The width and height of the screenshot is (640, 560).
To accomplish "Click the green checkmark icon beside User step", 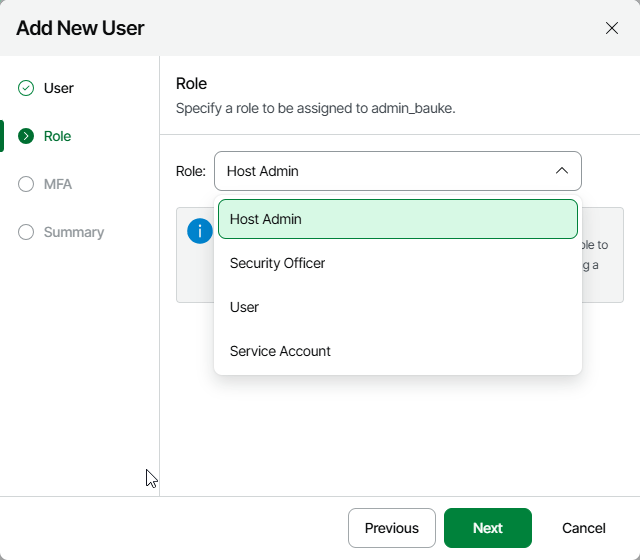I will [26, 88].
